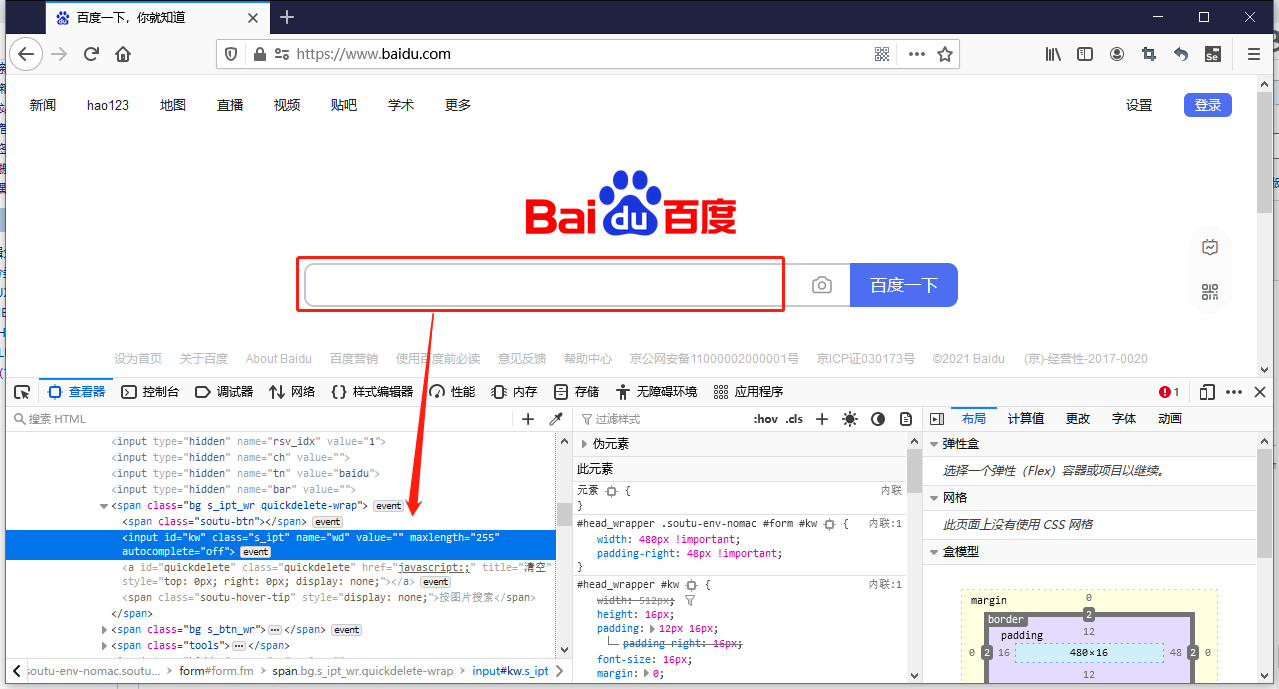Expand the 伪元素 section
Screen dimensions: 1279x689
tap(585, 444)
